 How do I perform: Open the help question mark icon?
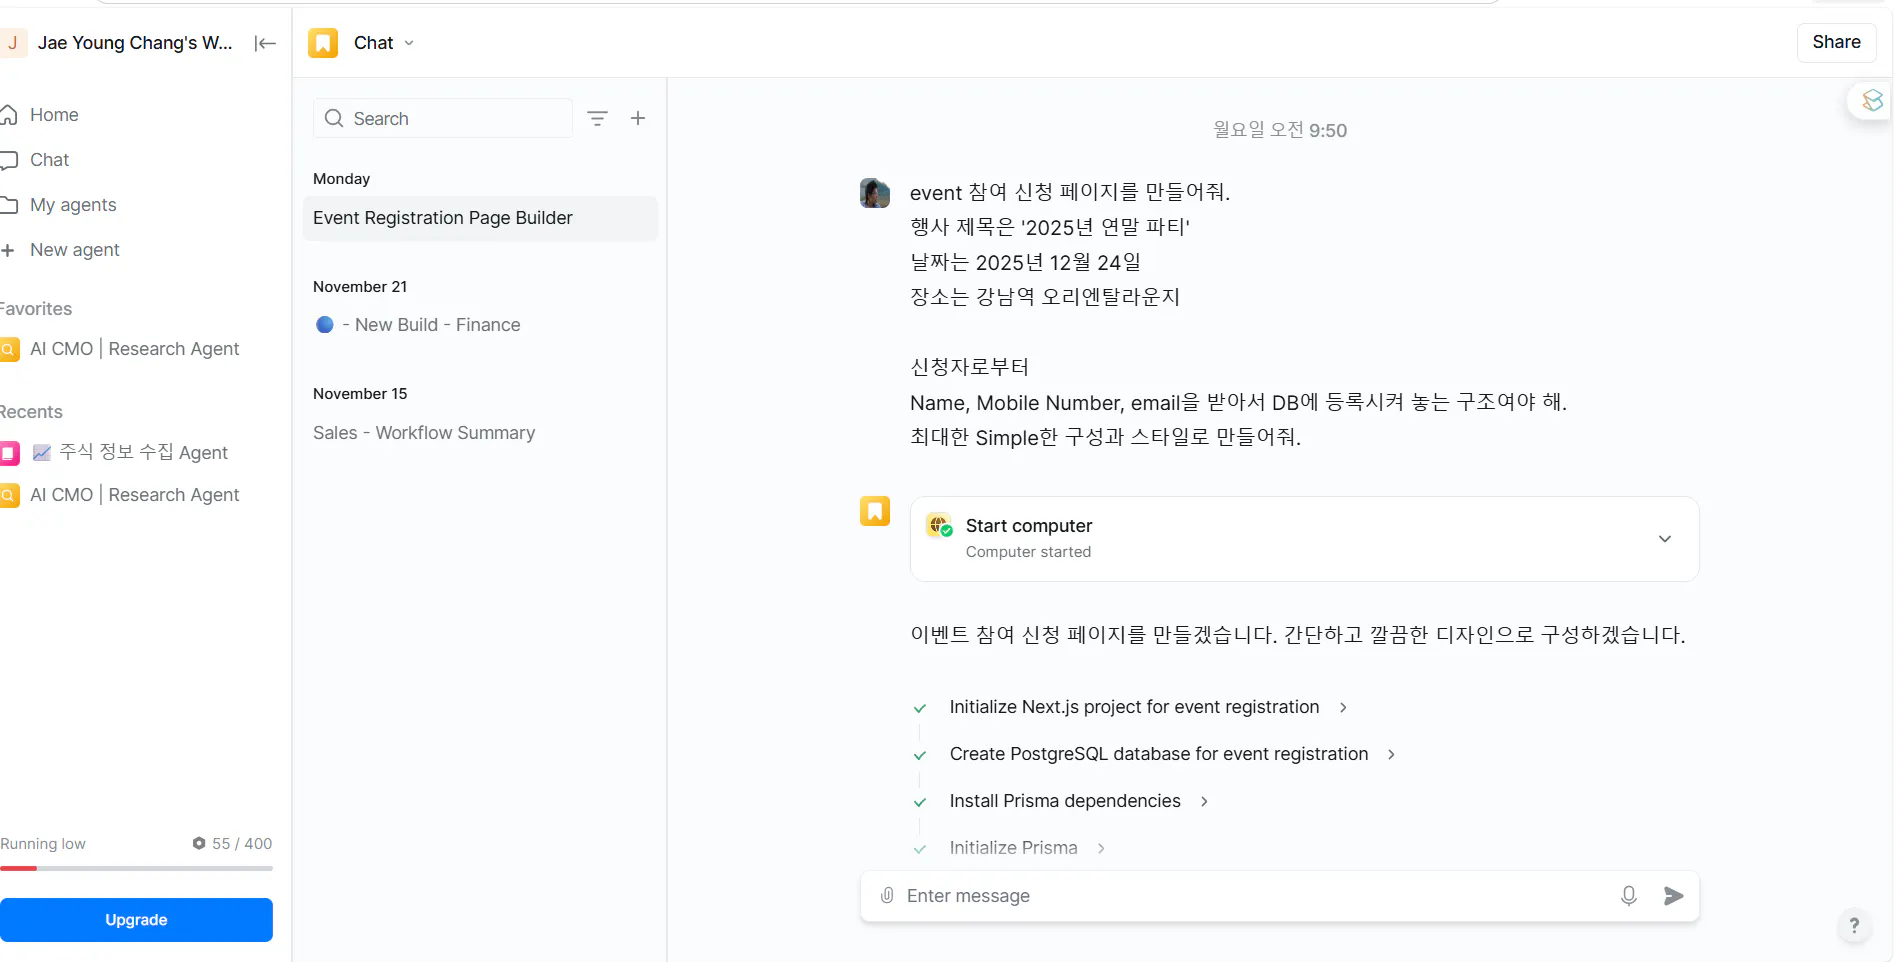point(1854,926)
